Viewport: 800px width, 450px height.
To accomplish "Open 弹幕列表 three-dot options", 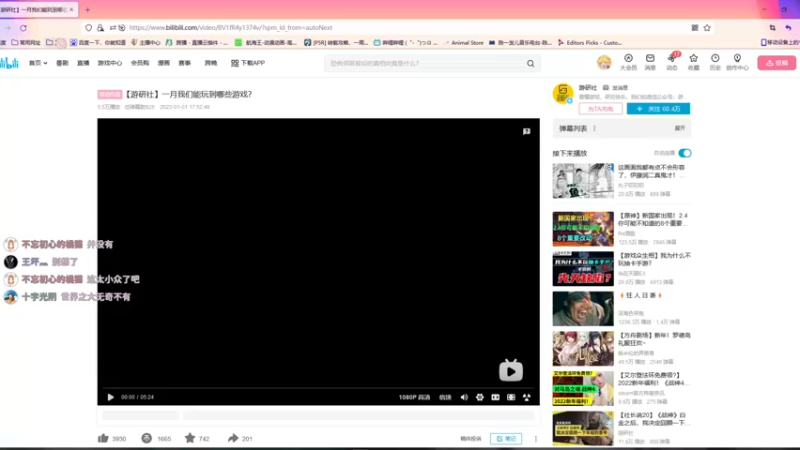I will [x=594, y=129].
